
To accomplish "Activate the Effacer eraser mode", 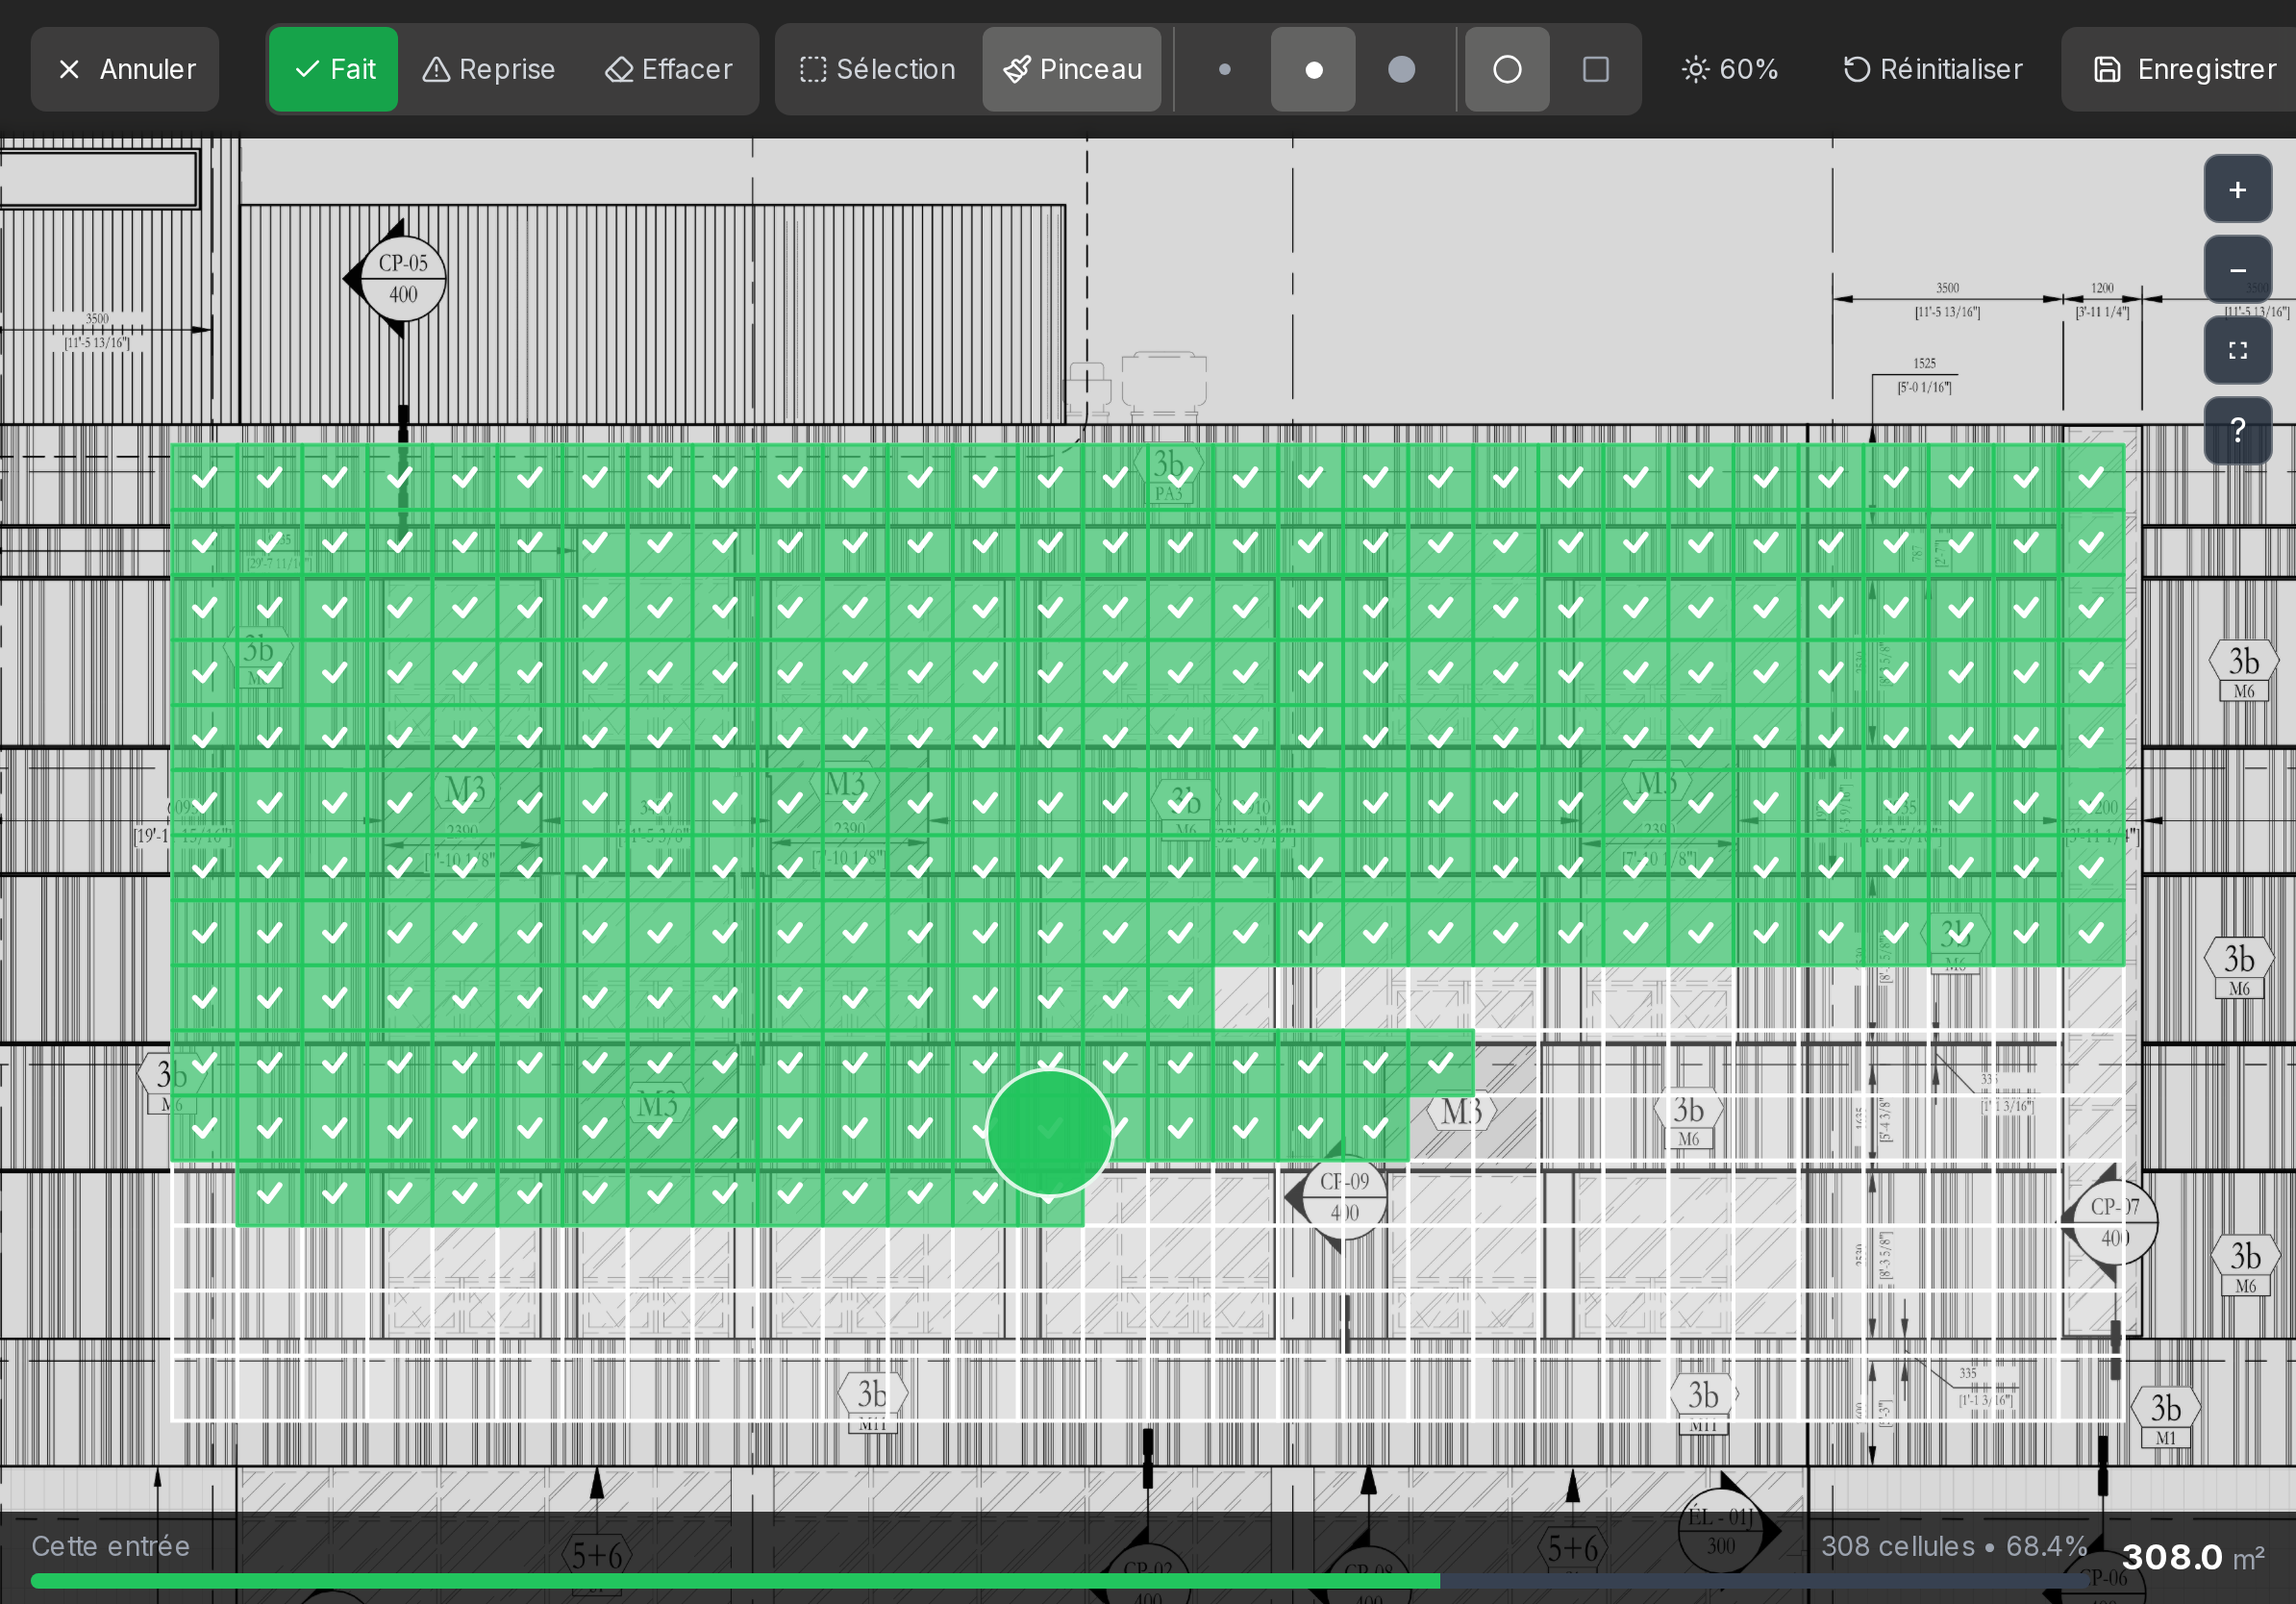I will [x=669, y=69].
